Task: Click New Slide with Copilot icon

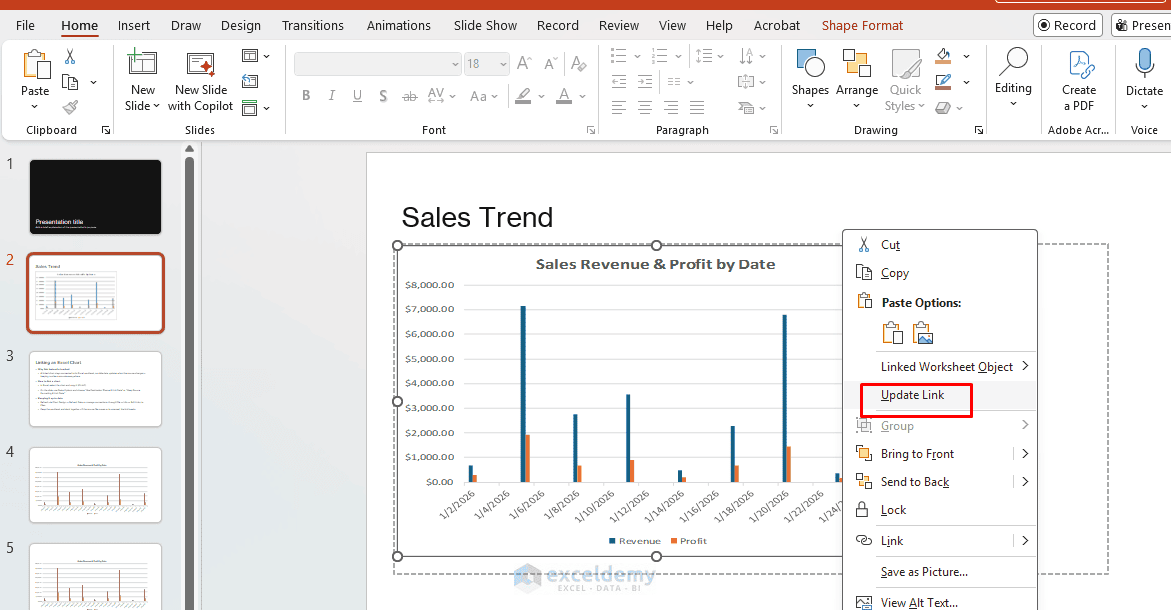Action: pyautogui.click(x=201, y=64)
